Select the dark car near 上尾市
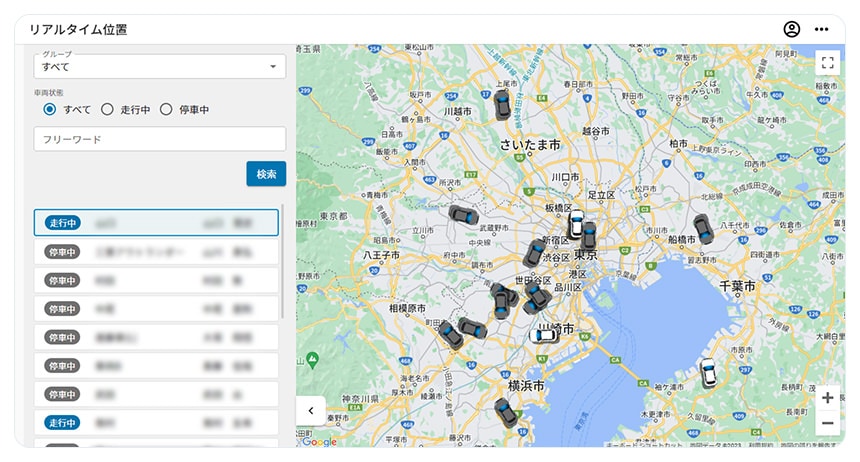Viewport: 860px width, 462px height. (x=502, y=105)
